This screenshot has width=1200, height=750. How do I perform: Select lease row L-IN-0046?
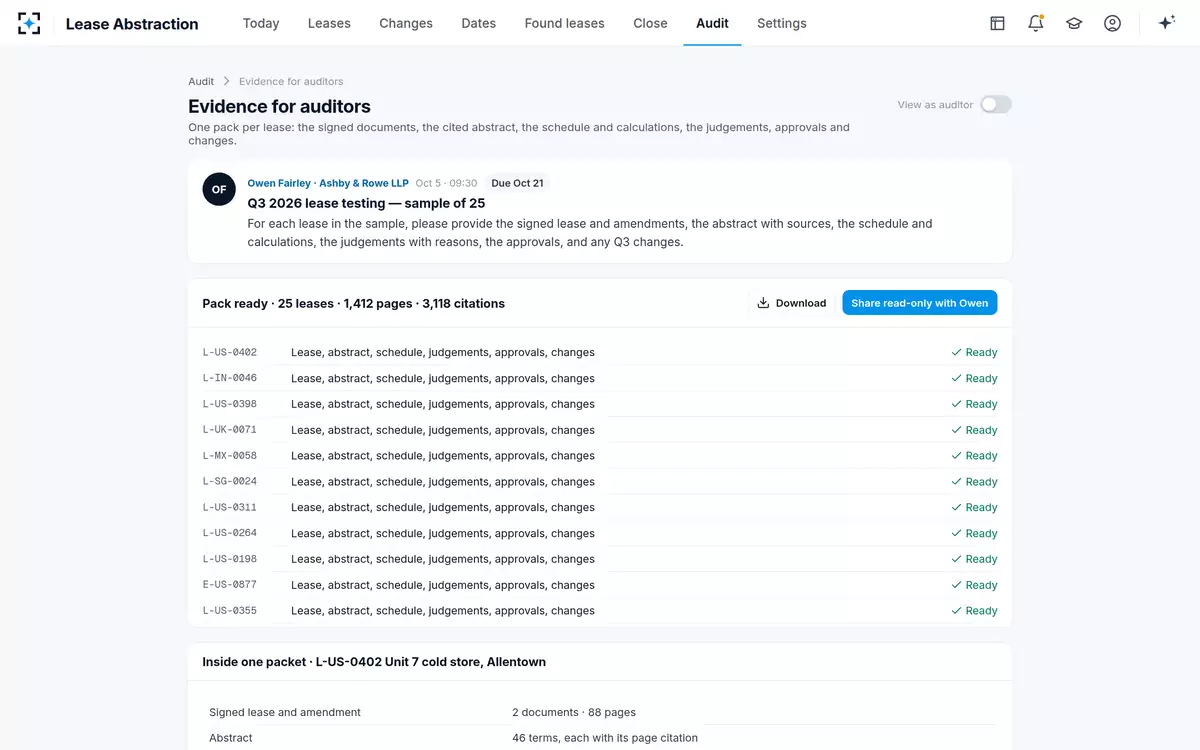click(600, 378)
